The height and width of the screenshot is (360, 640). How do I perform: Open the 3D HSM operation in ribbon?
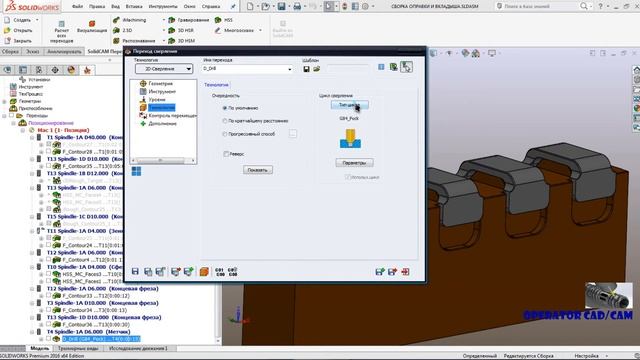pyautogui.click(x=182, y=41)
